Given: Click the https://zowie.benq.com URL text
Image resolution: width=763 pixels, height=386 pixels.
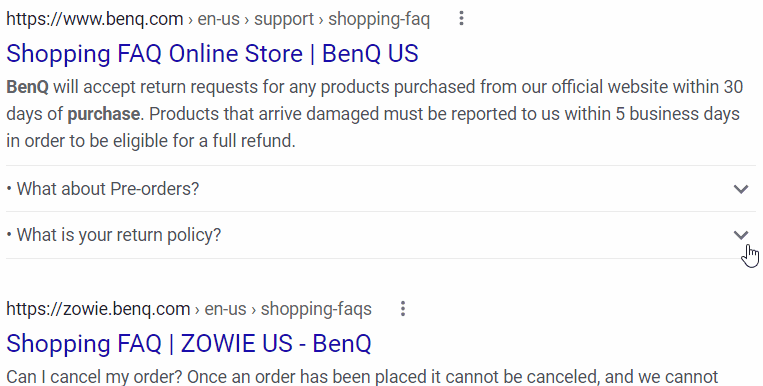Looking at the screenshot, I should (98, 309).
